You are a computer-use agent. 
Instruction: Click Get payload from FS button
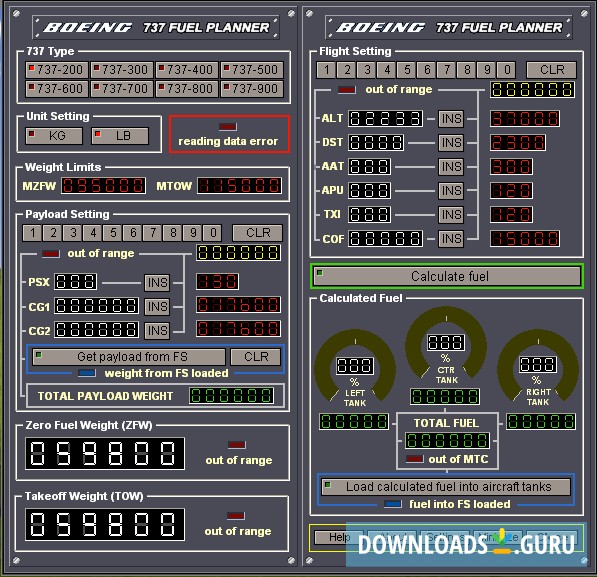tap(129, 357)
